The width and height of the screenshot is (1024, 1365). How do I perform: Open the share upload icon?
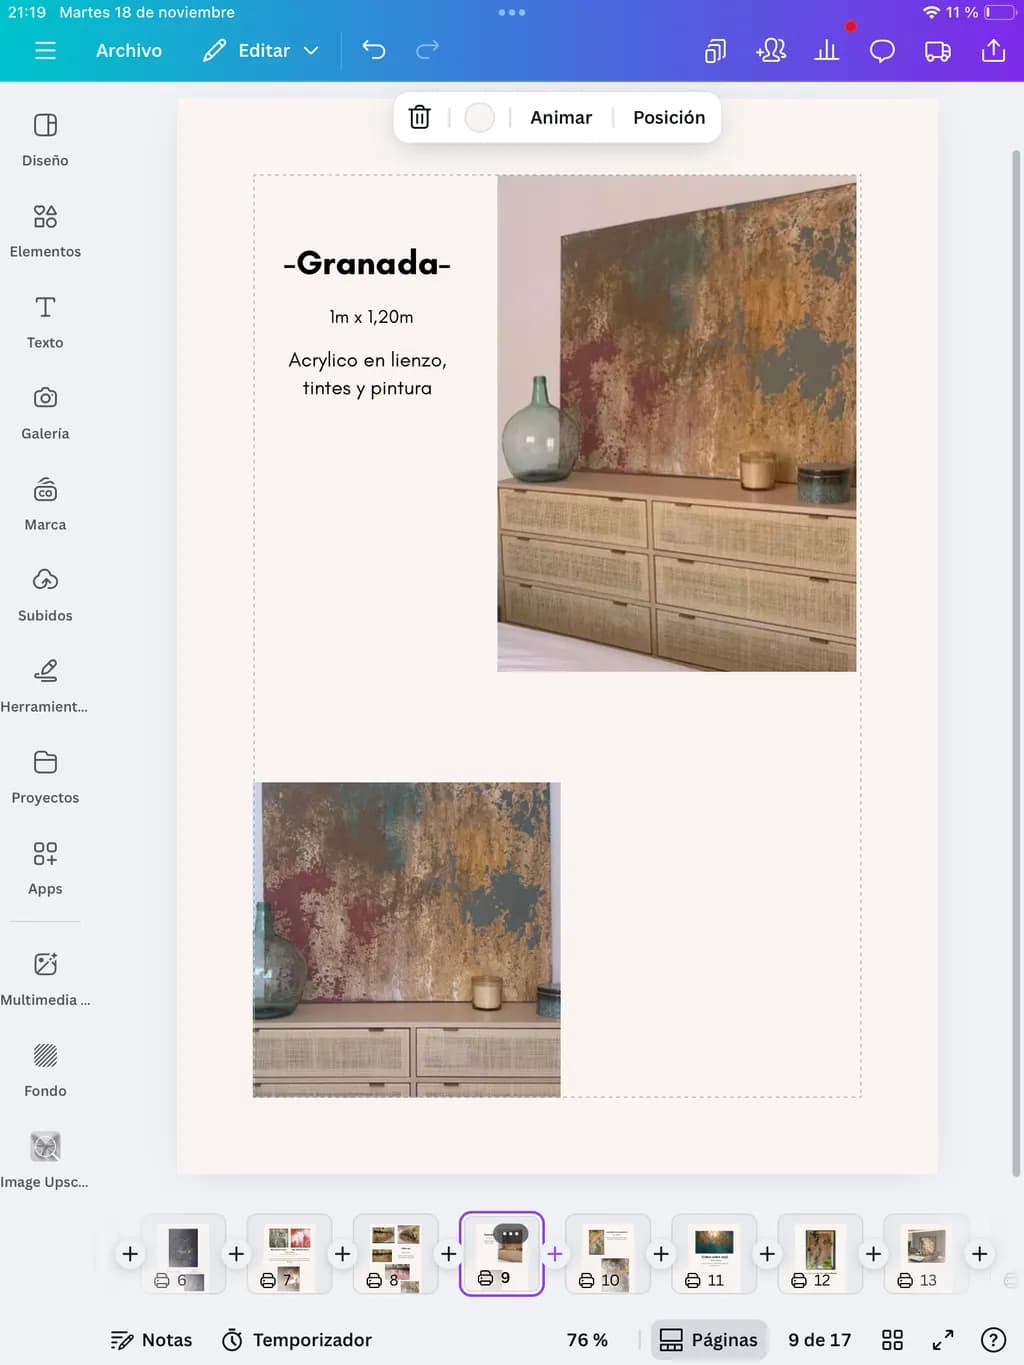993,50
